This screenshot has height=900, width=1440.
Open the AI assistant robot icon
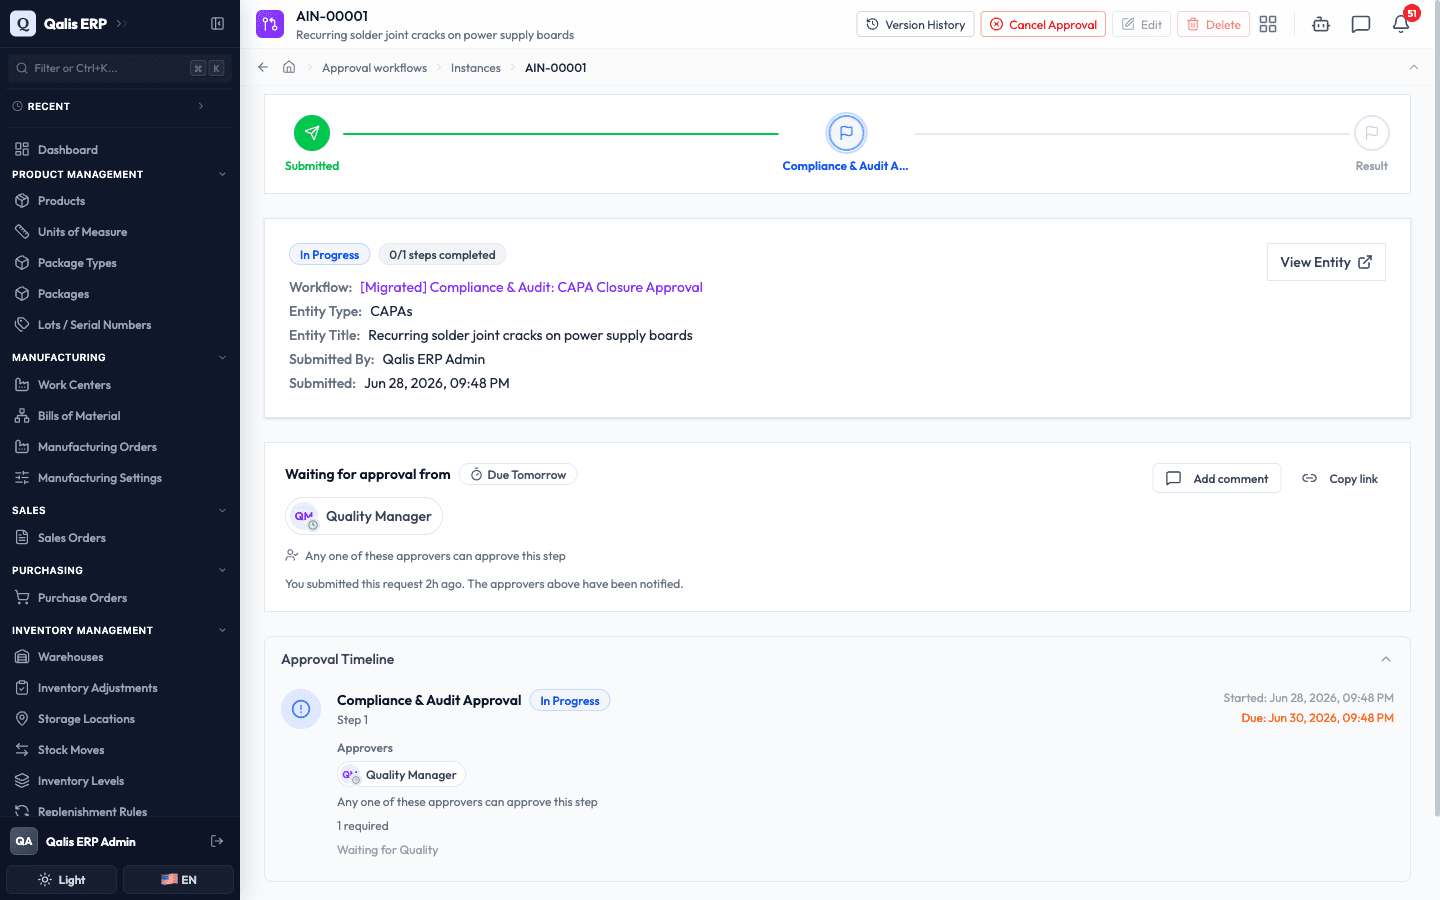tap(1321, 24)
